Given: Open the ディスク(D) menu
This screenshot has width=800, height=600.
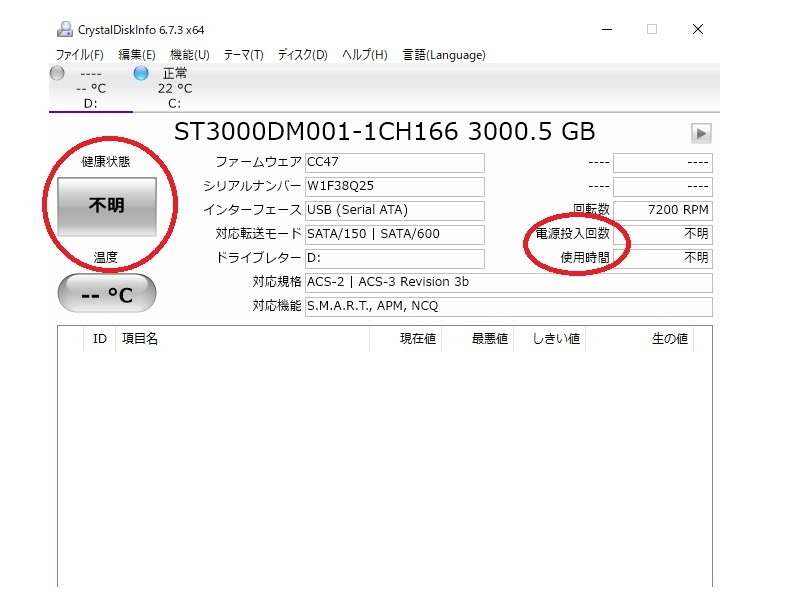Looking at the screenshot, I should tap(303, 55).
